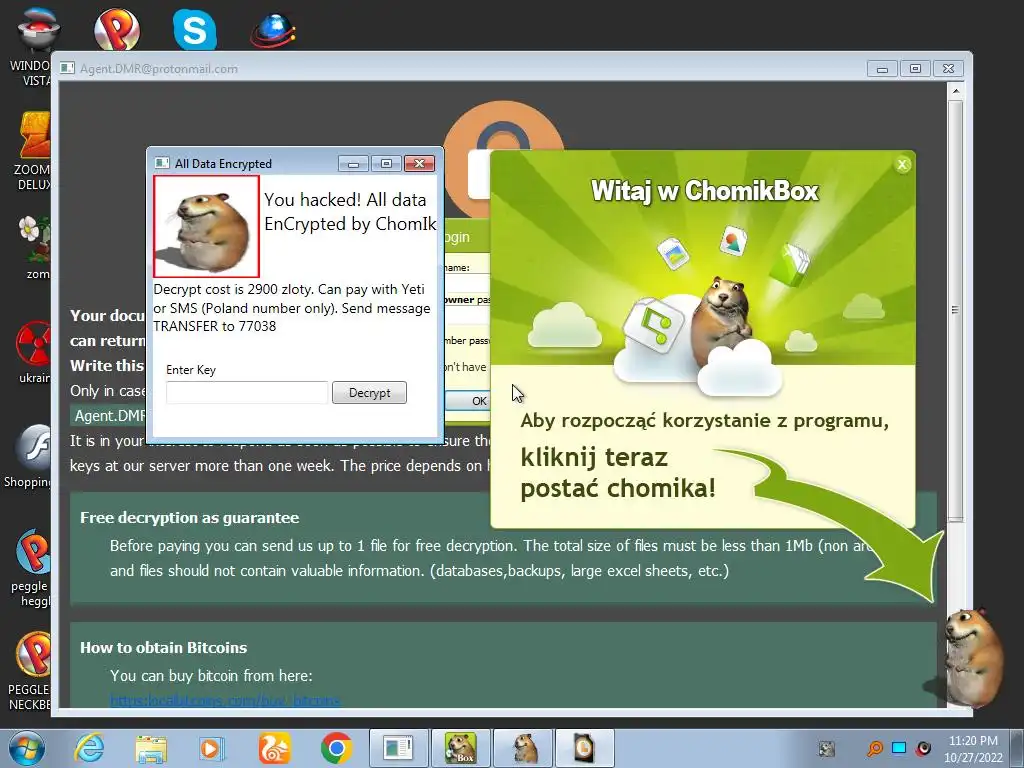Close the All Data Encrypted window

pyautogui.click(x=419, y=163)
